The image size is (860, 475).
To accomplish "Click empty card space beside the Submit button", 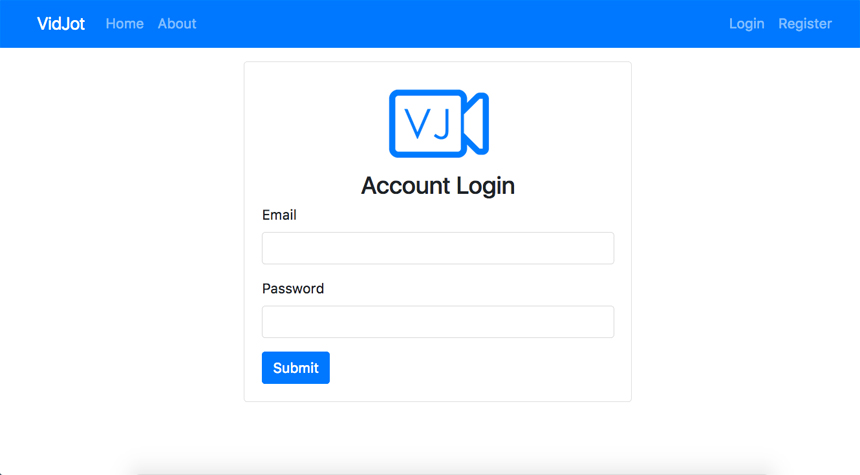I will [x=472, y=367].
